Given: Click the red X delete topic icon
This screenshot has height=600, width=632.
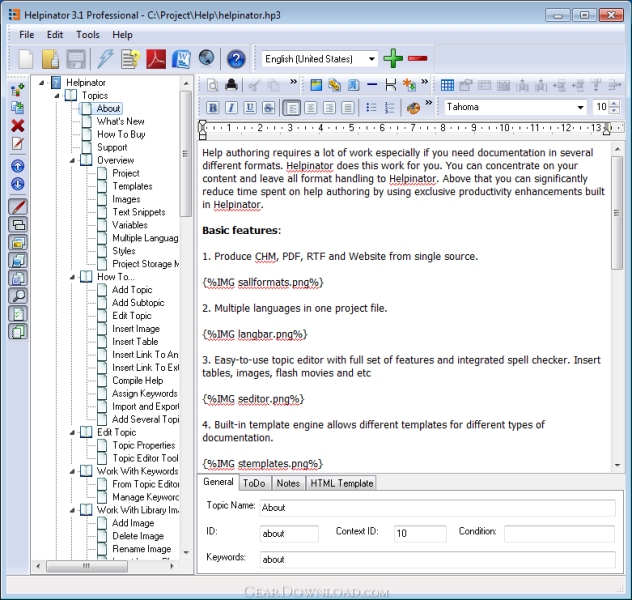Looking at the screenshot, I should [17, 126].
